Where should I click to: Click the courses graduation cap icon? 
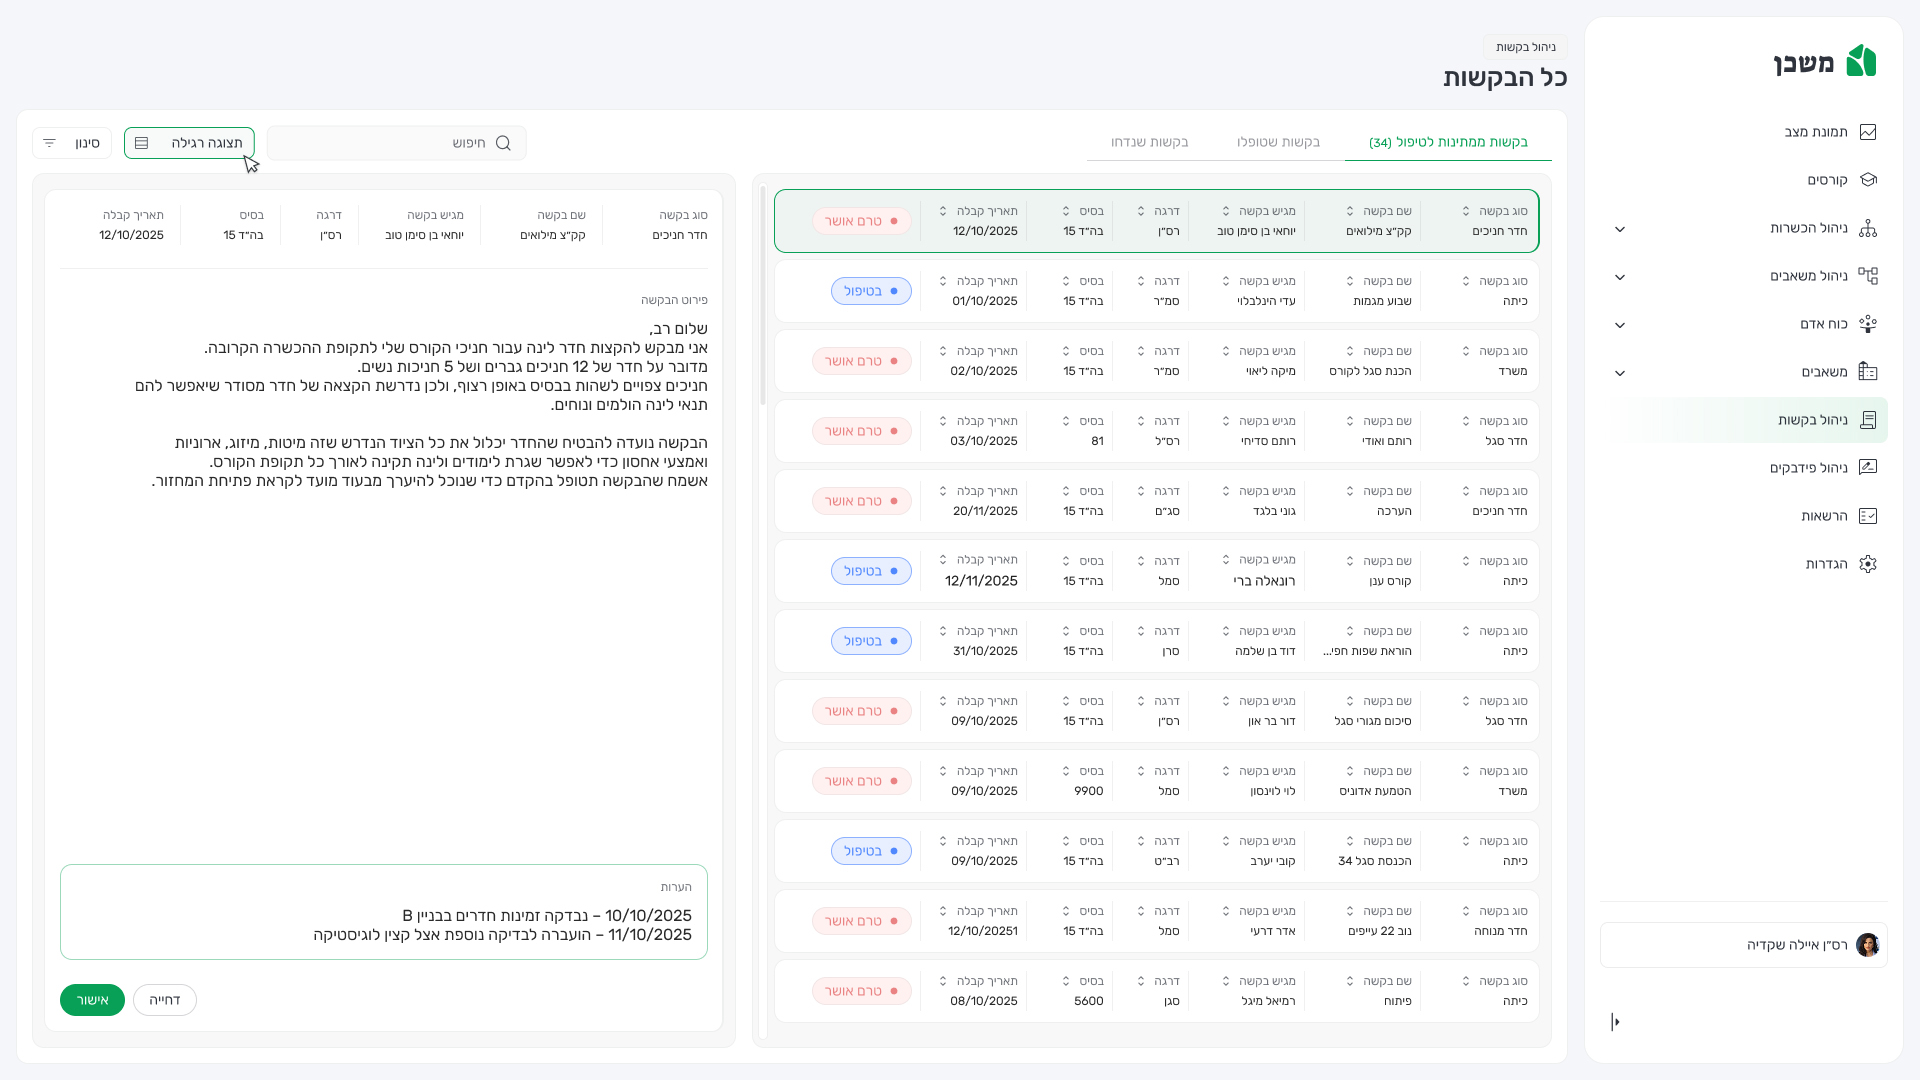1867,180
